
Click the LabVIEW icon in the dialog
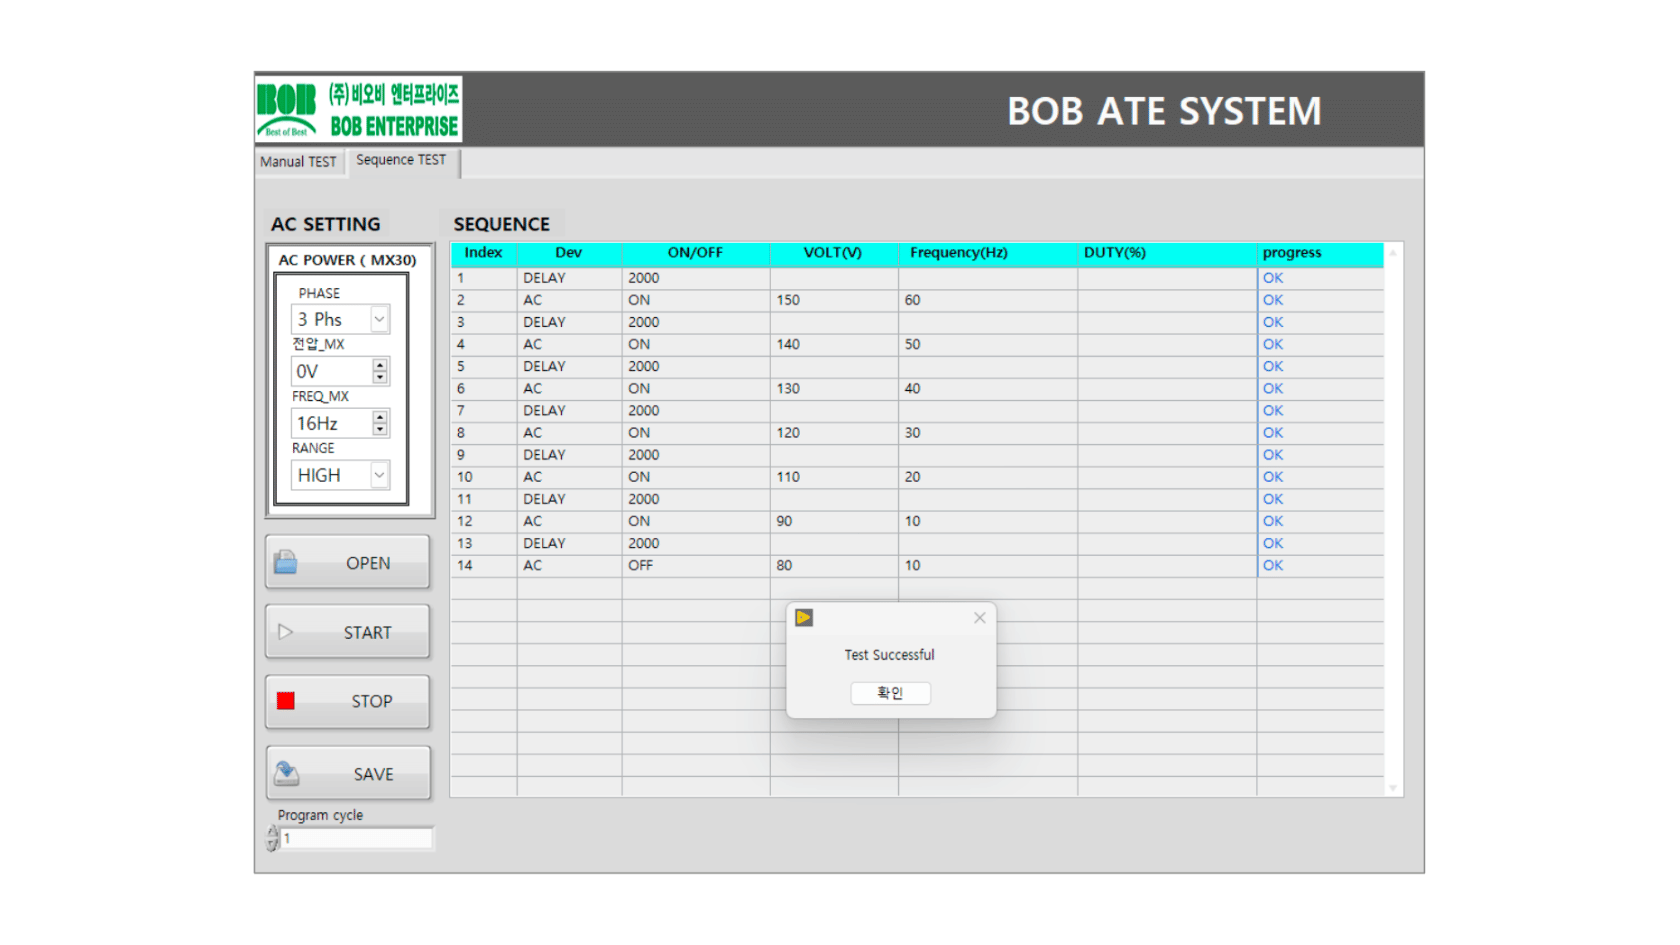point(804,618)
